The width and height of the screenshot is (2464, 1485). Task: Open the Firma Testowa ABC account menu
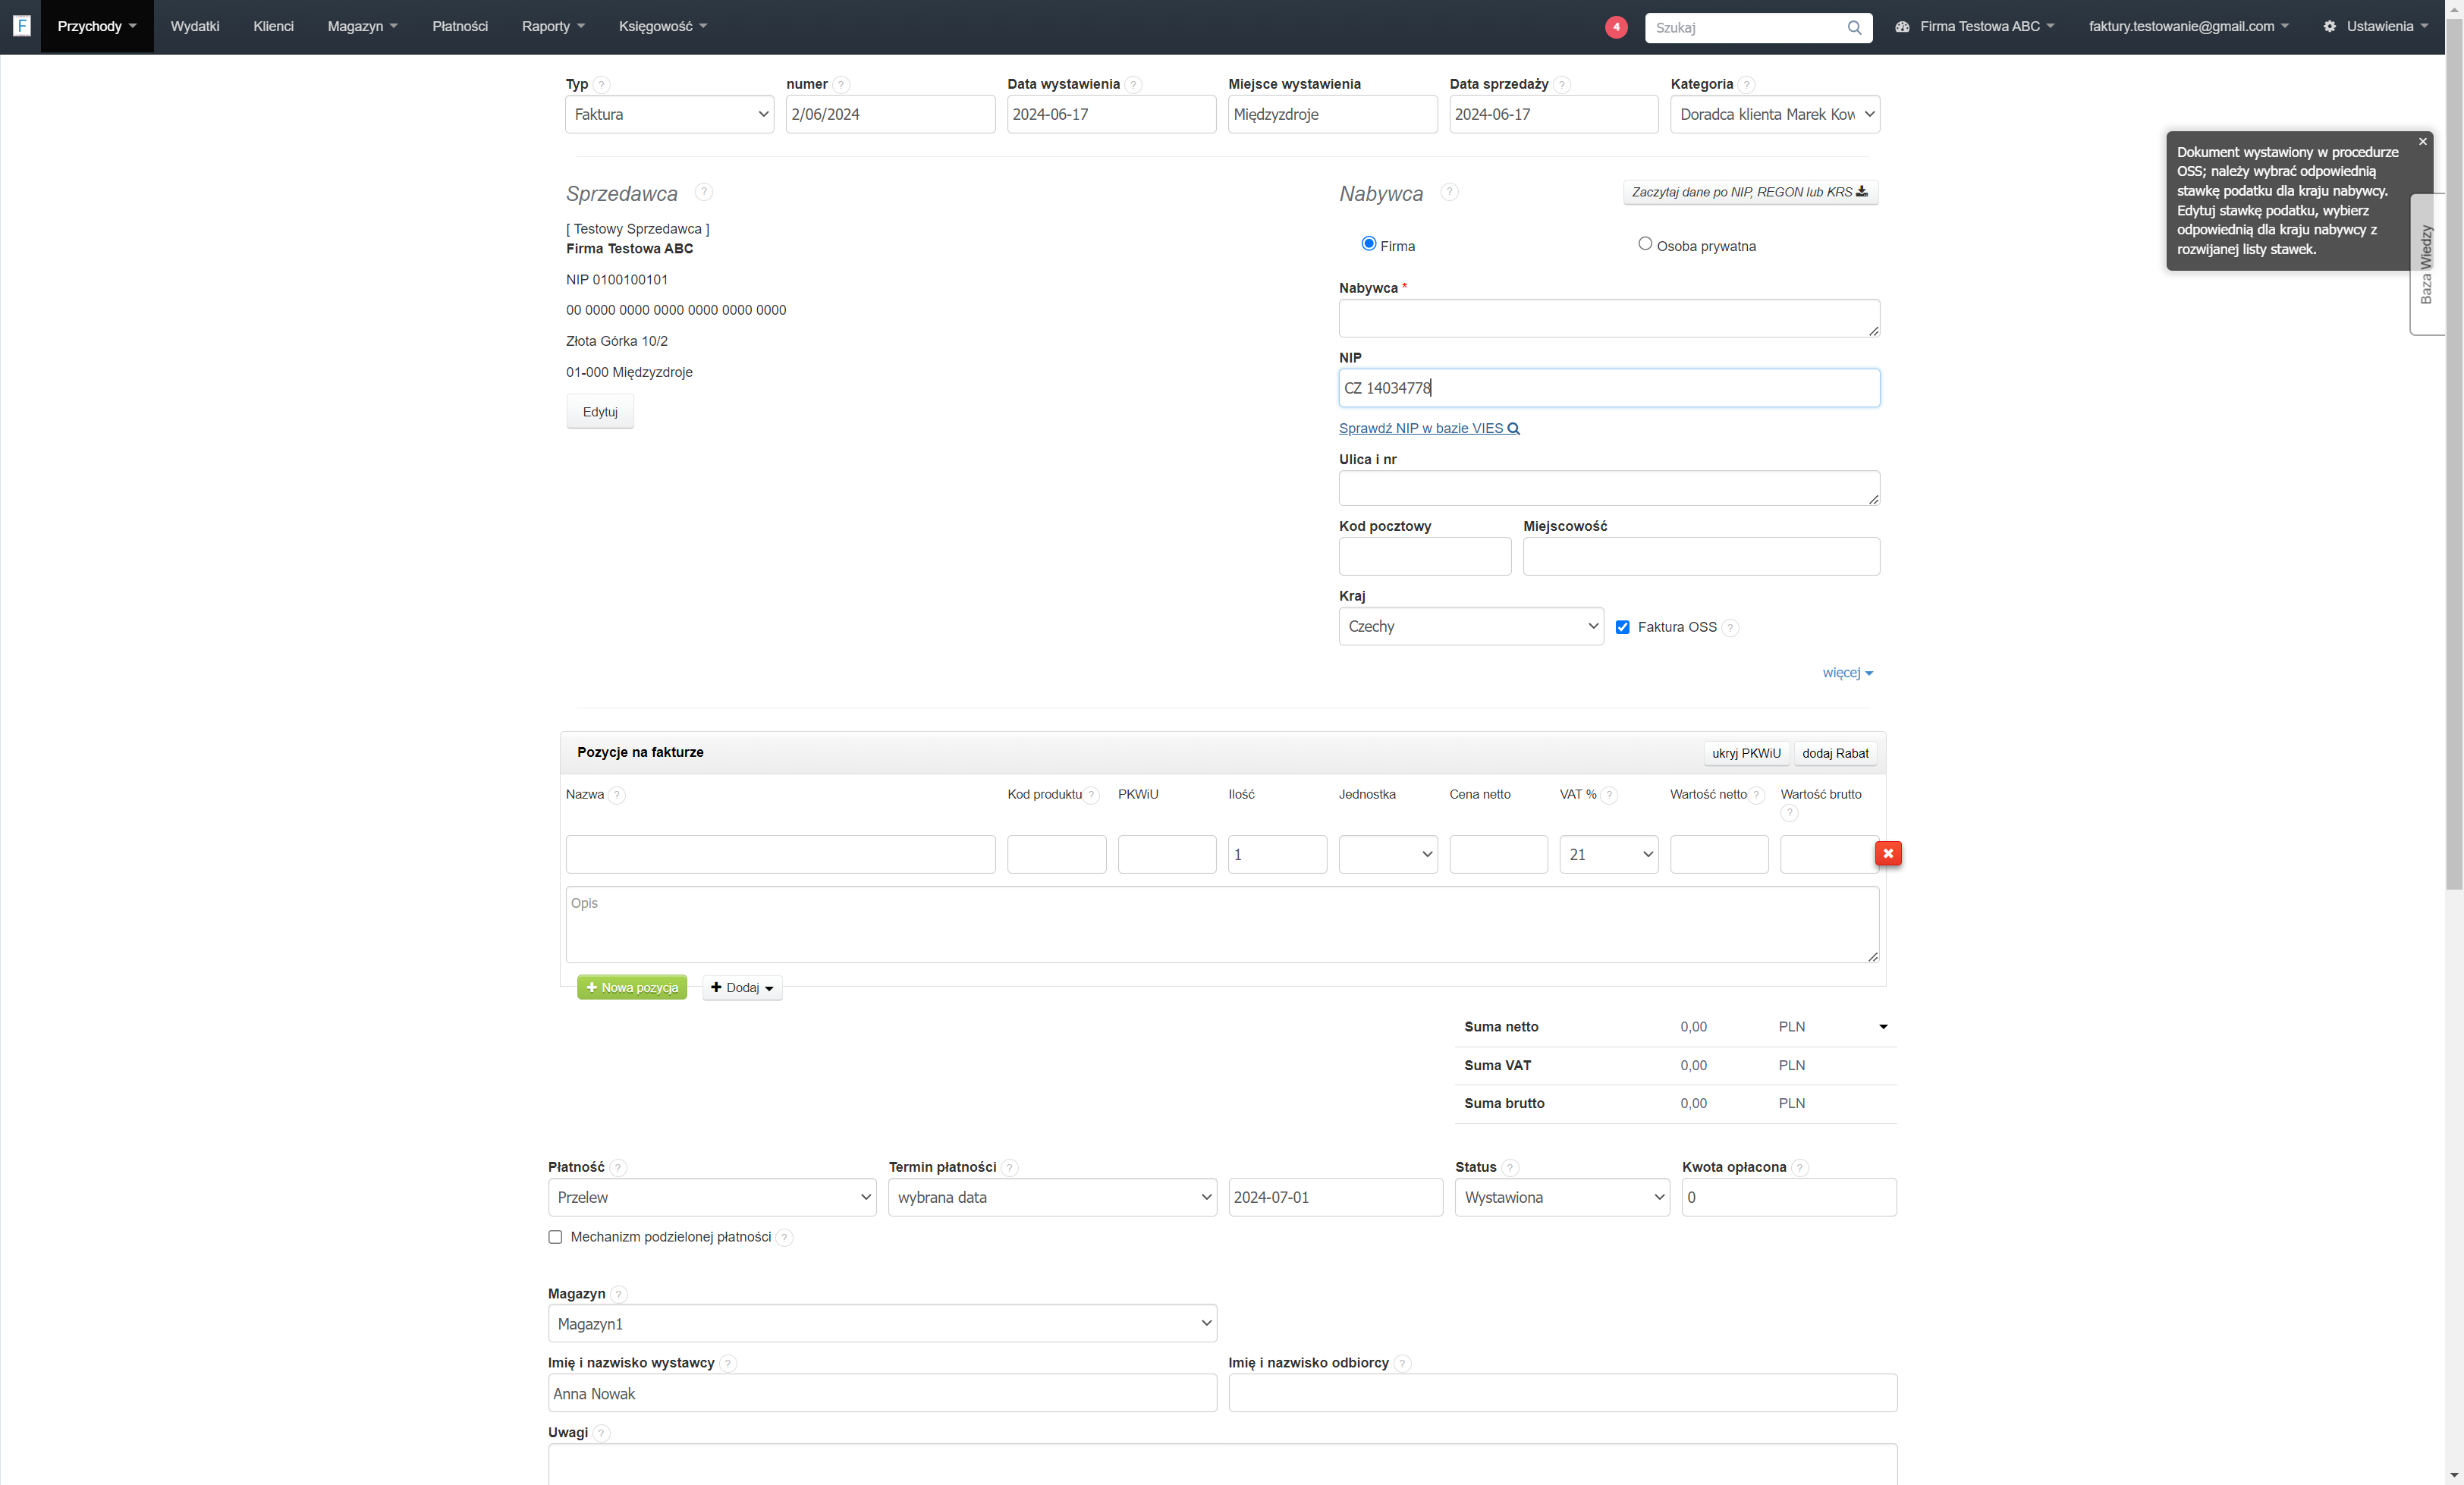(x=1975, y=26)
